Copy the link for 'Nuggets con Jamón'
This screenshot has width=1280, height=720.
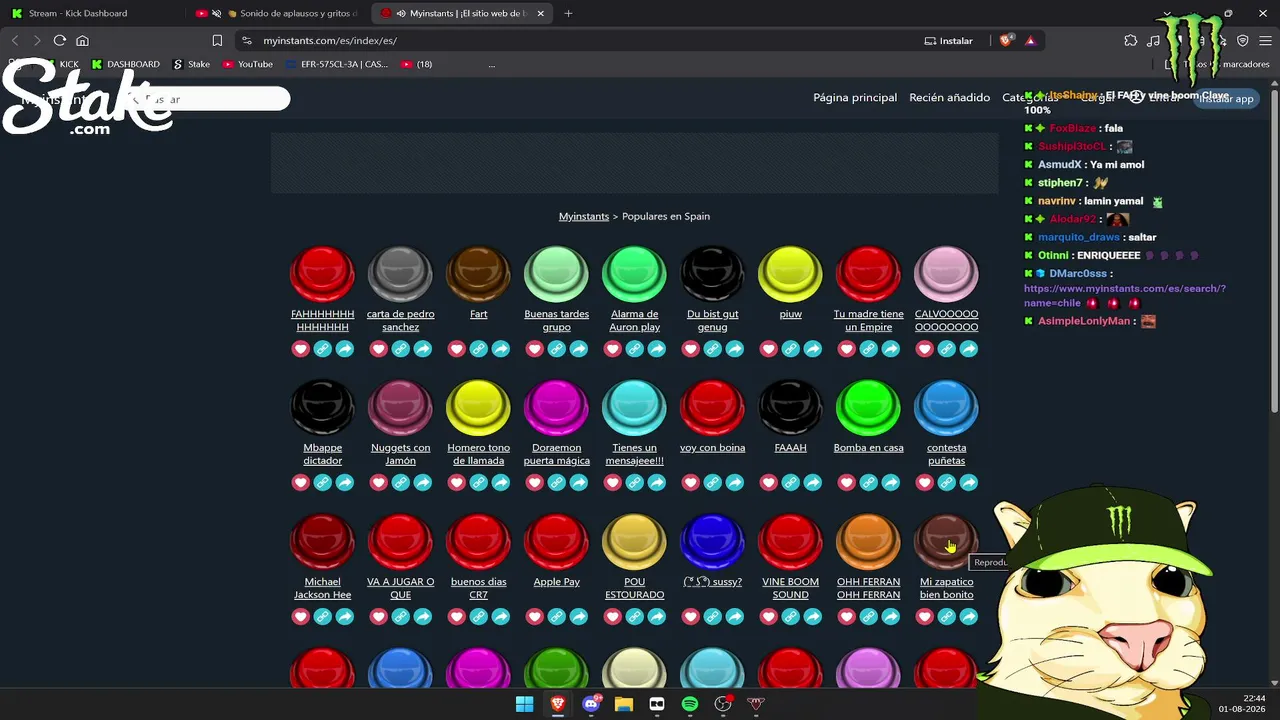(x=401, y=483)
